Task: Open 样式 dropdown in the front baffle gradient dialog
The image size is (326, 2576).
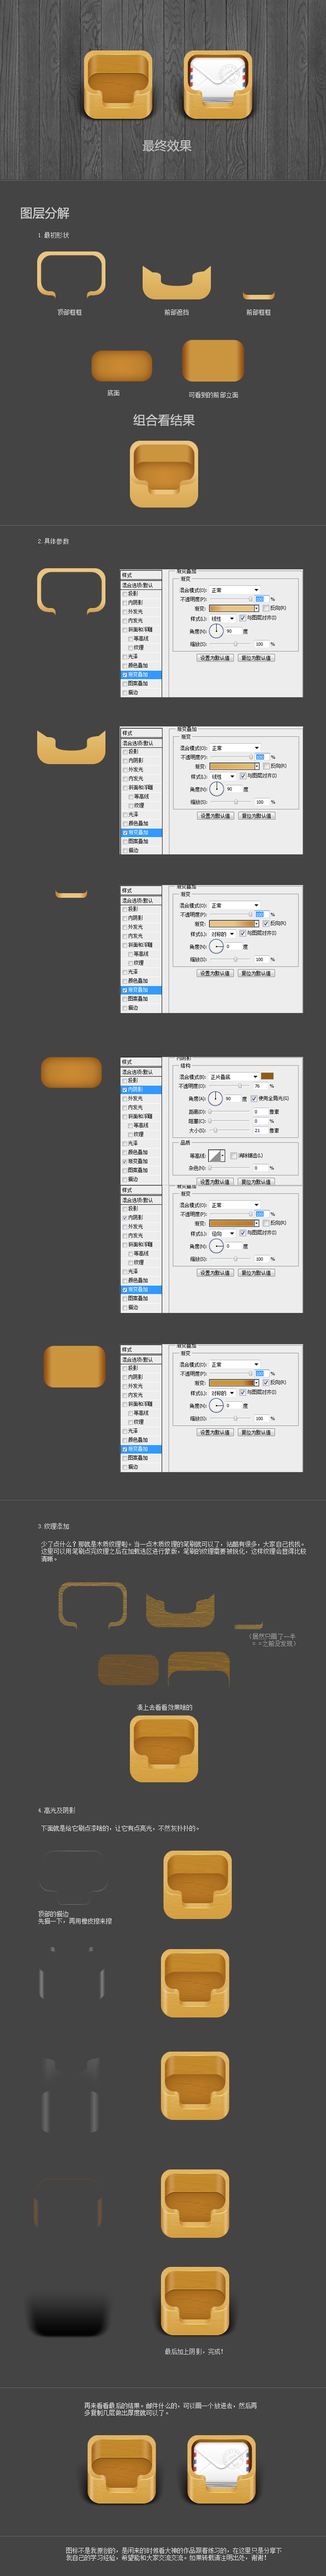Action: click(x=223, y=776)
